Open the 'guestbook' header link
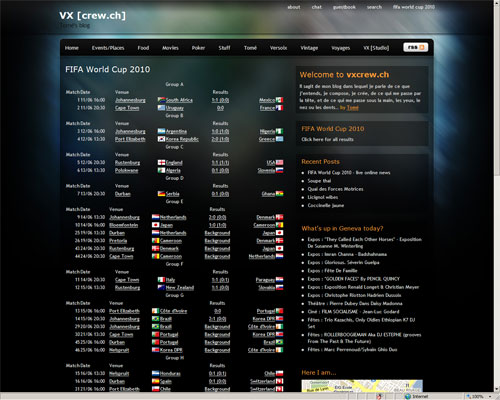The width and height of the screenshot is (500, 400). click(344, 7)
